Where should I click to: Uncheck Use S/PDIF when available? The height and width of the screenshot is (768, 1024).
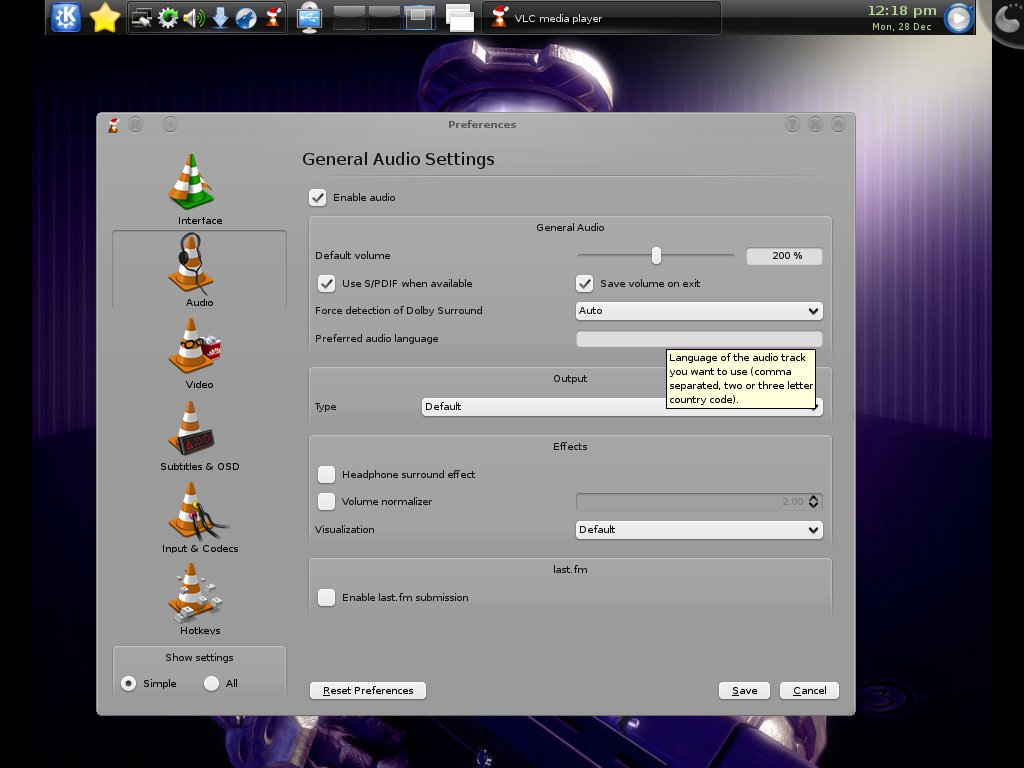pos(326,284)
